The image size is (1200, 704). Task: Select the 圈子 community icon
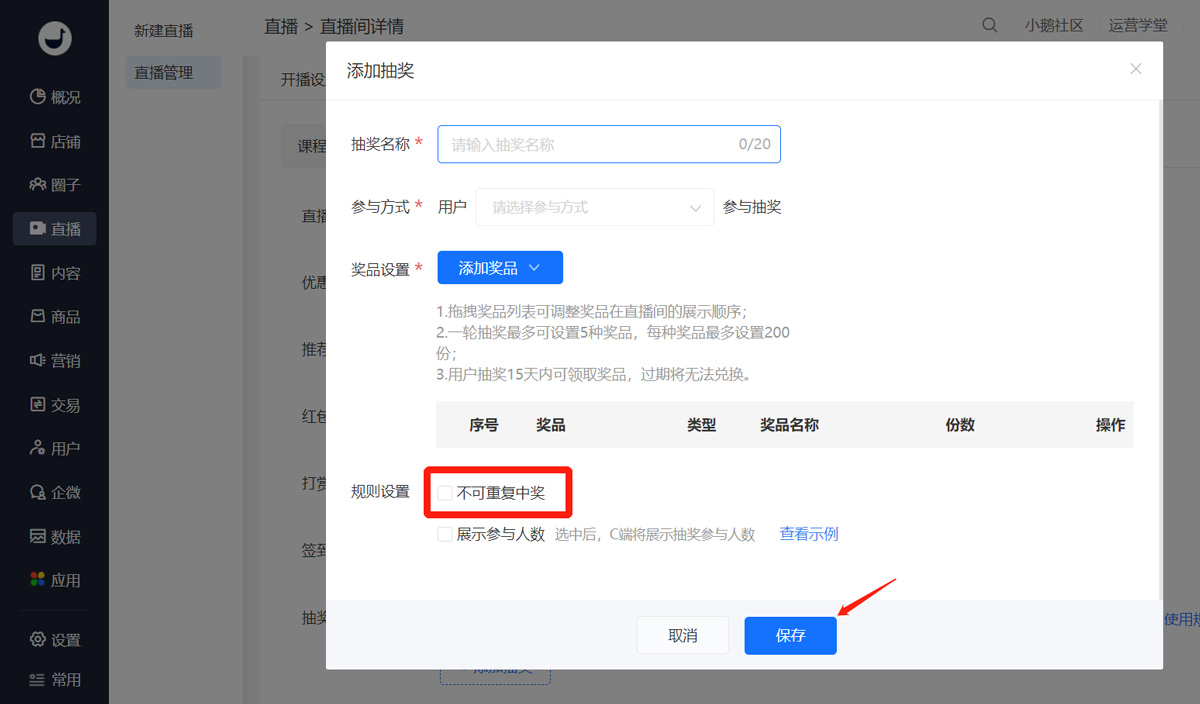pyautogui.click(x=38, y=185)
